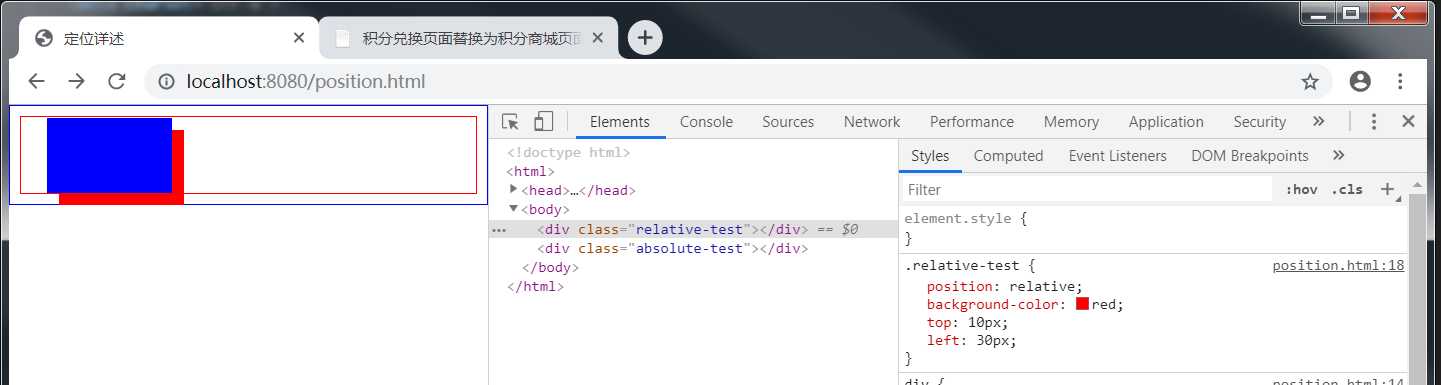This screenshot has height=385, width=1441.
Task: Switch to the Performance tab
Action: coord(972,122)
